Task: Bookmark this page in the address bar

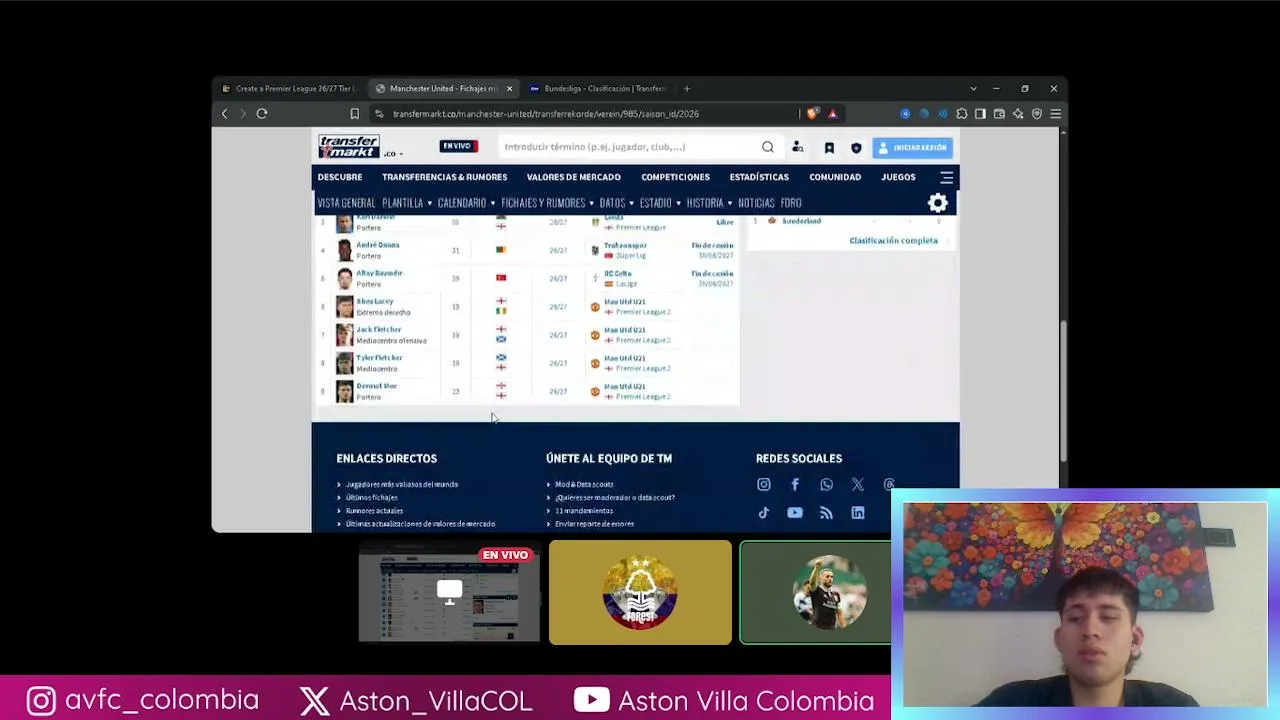Action: (354, 114)
